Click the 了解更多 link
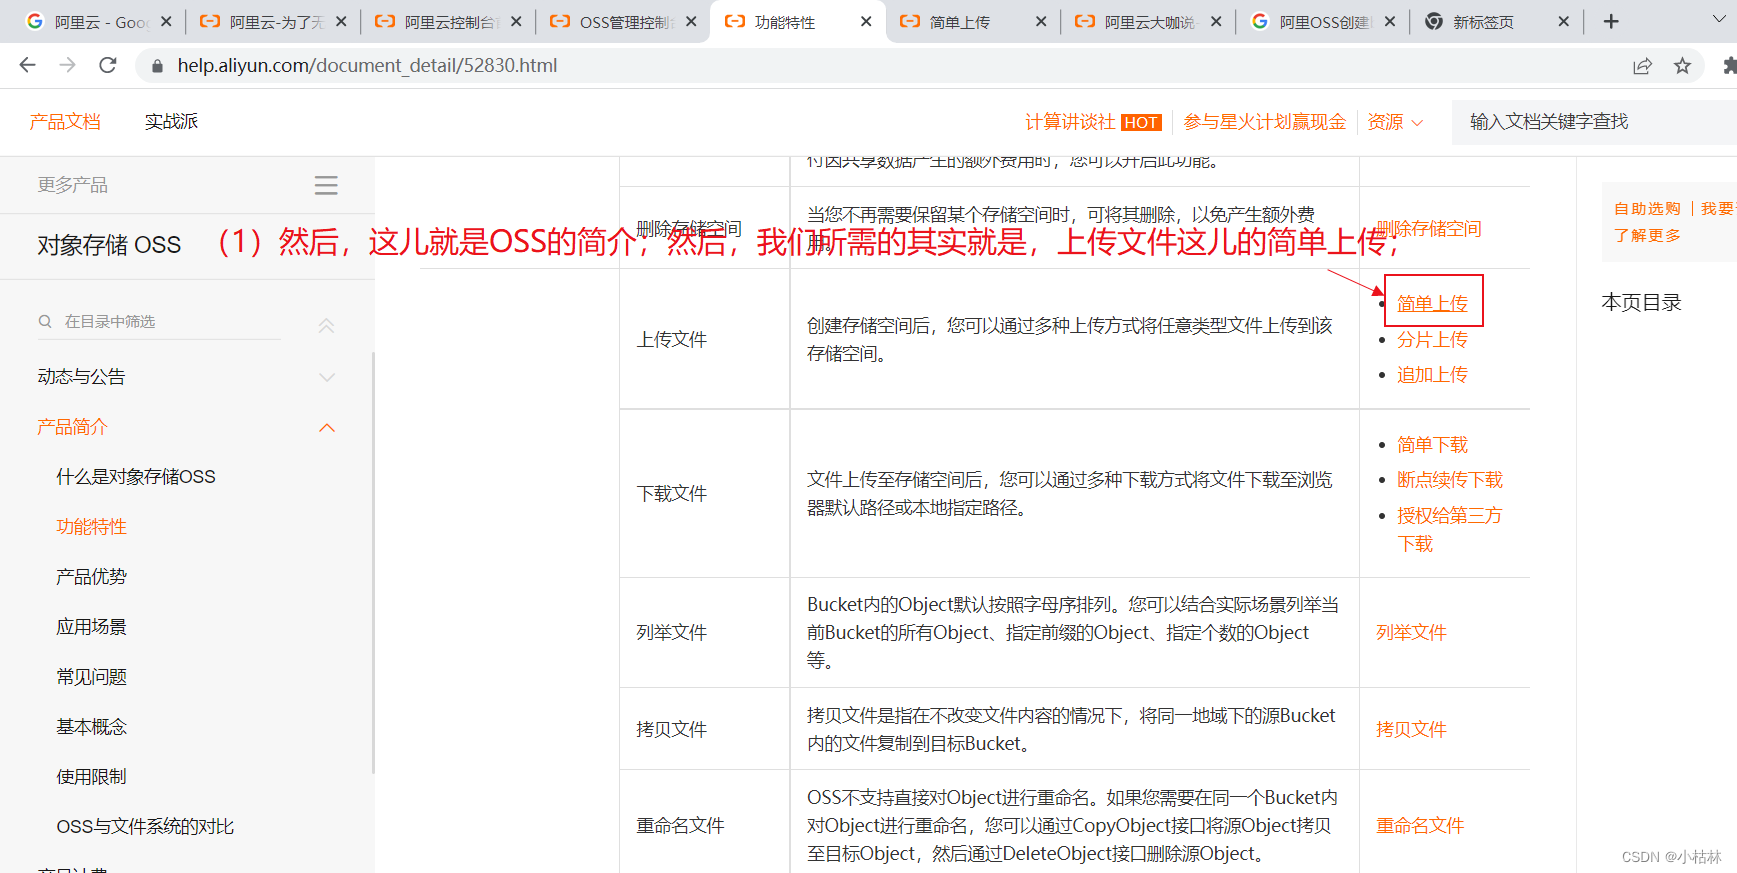This screenshot has width=1737, height=873. click(1647, 235)
